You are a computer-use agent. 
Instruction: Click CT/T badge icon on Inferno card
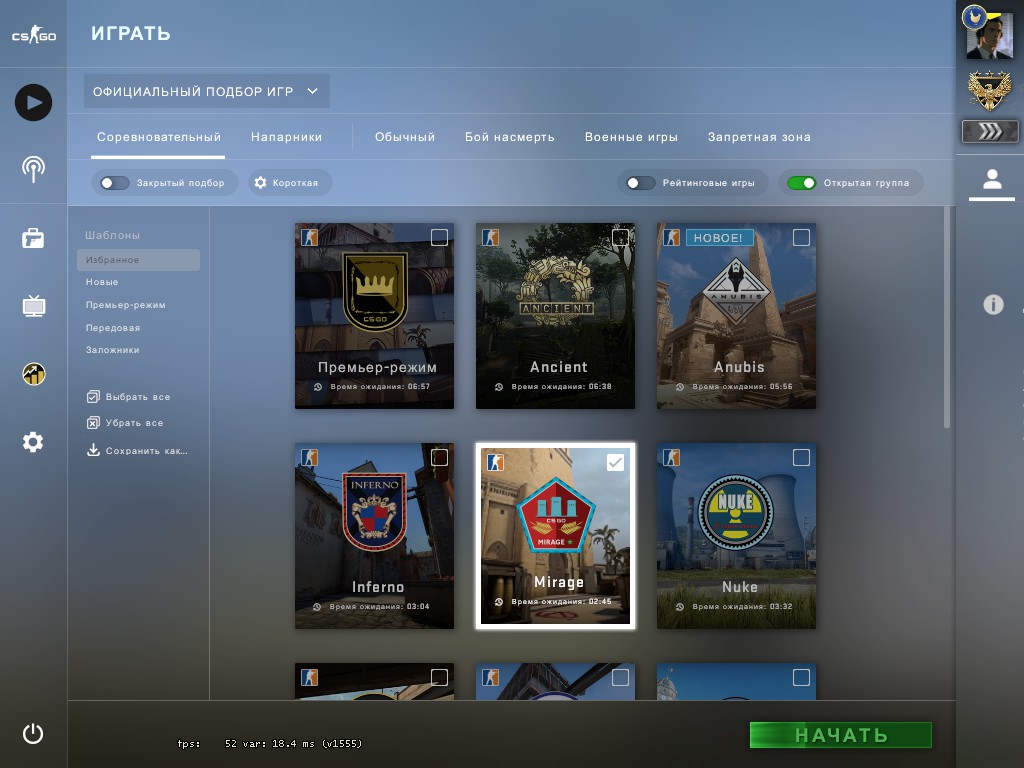coord(309,458)
